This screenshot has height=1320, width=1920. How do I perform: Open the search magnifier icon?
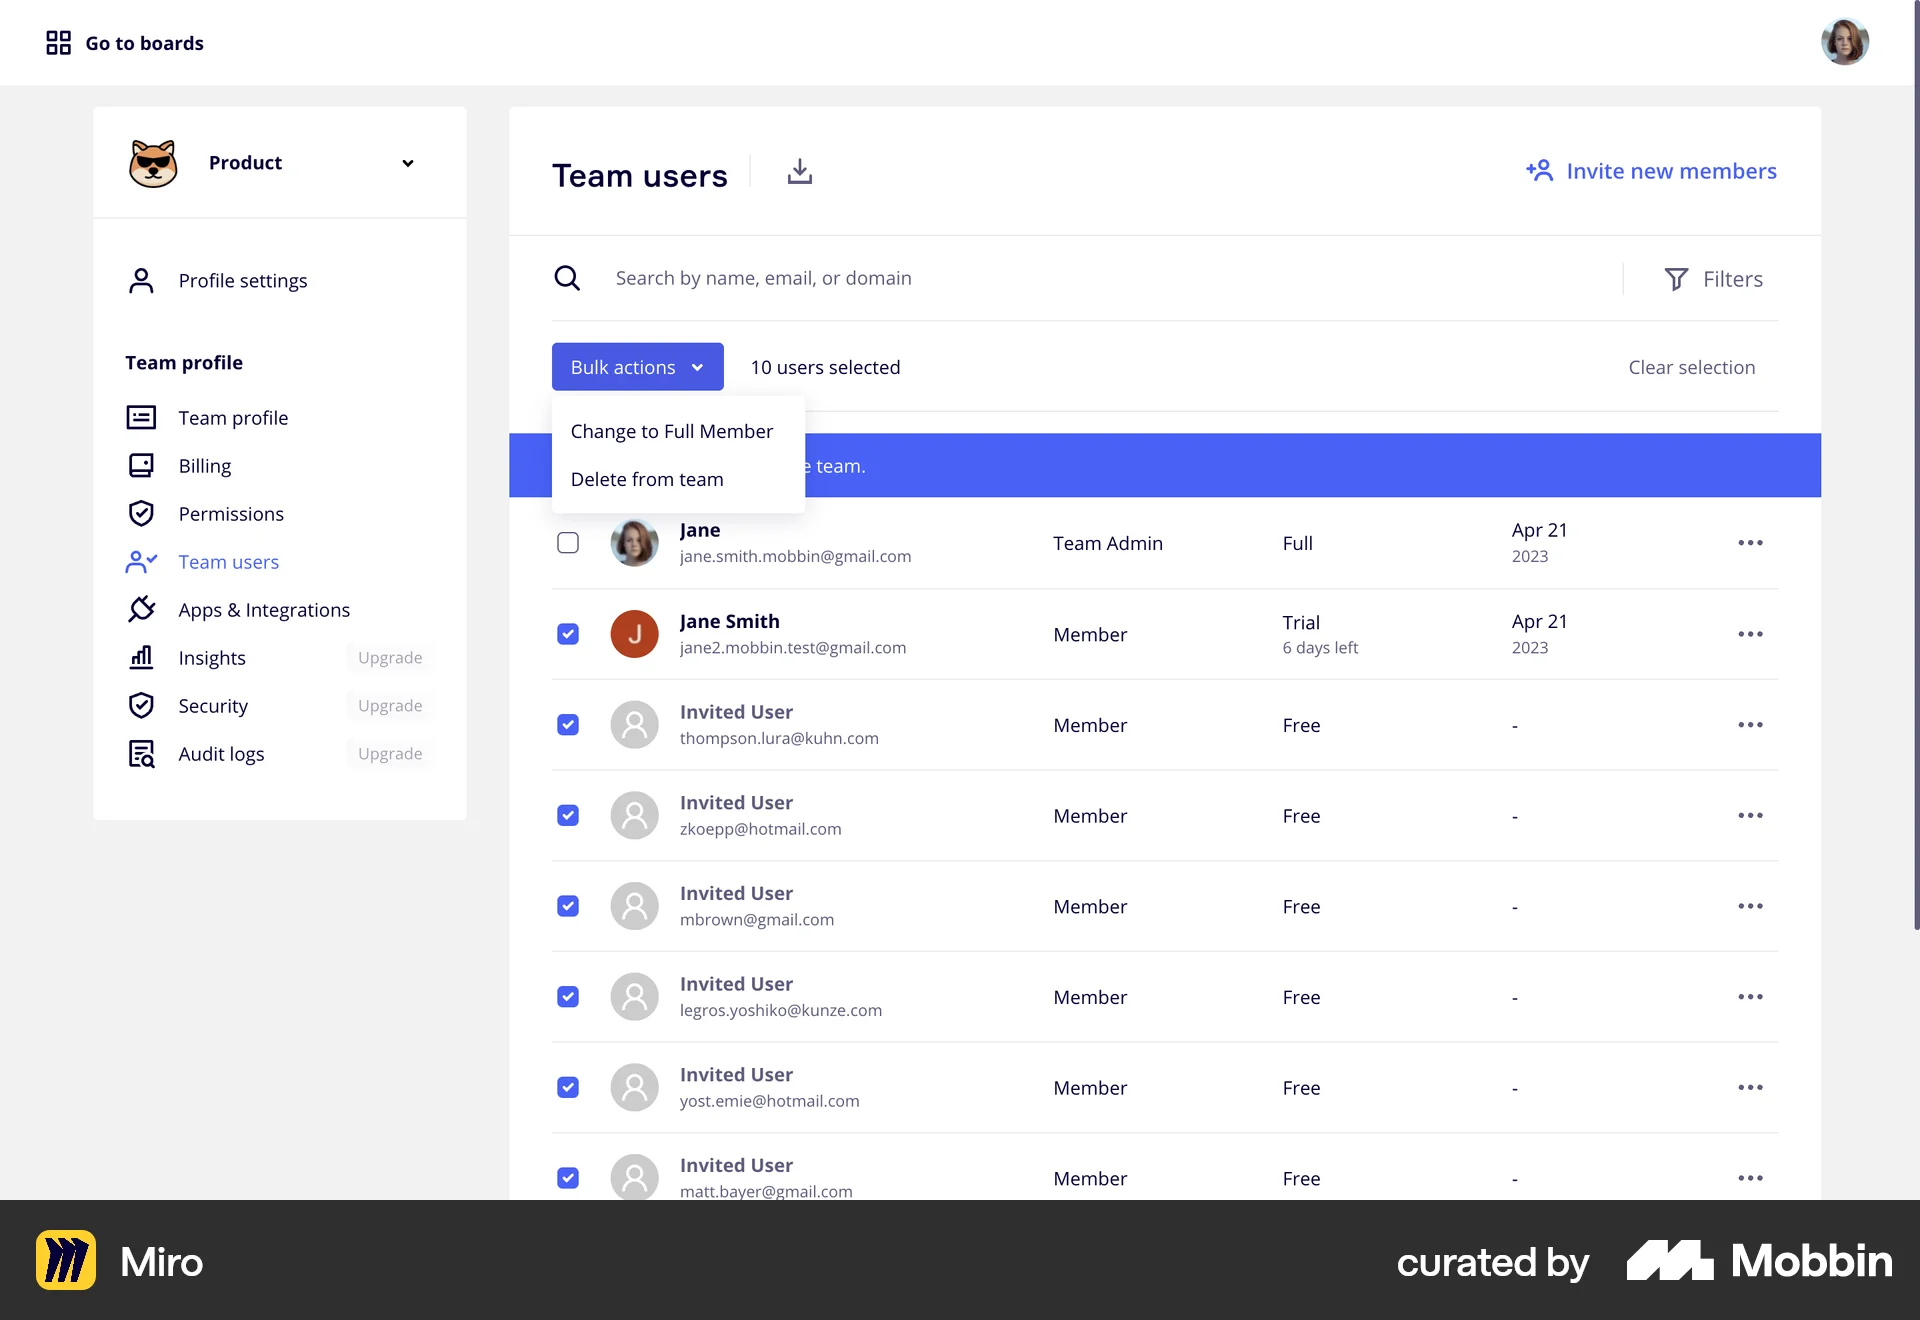pos(567,278)
